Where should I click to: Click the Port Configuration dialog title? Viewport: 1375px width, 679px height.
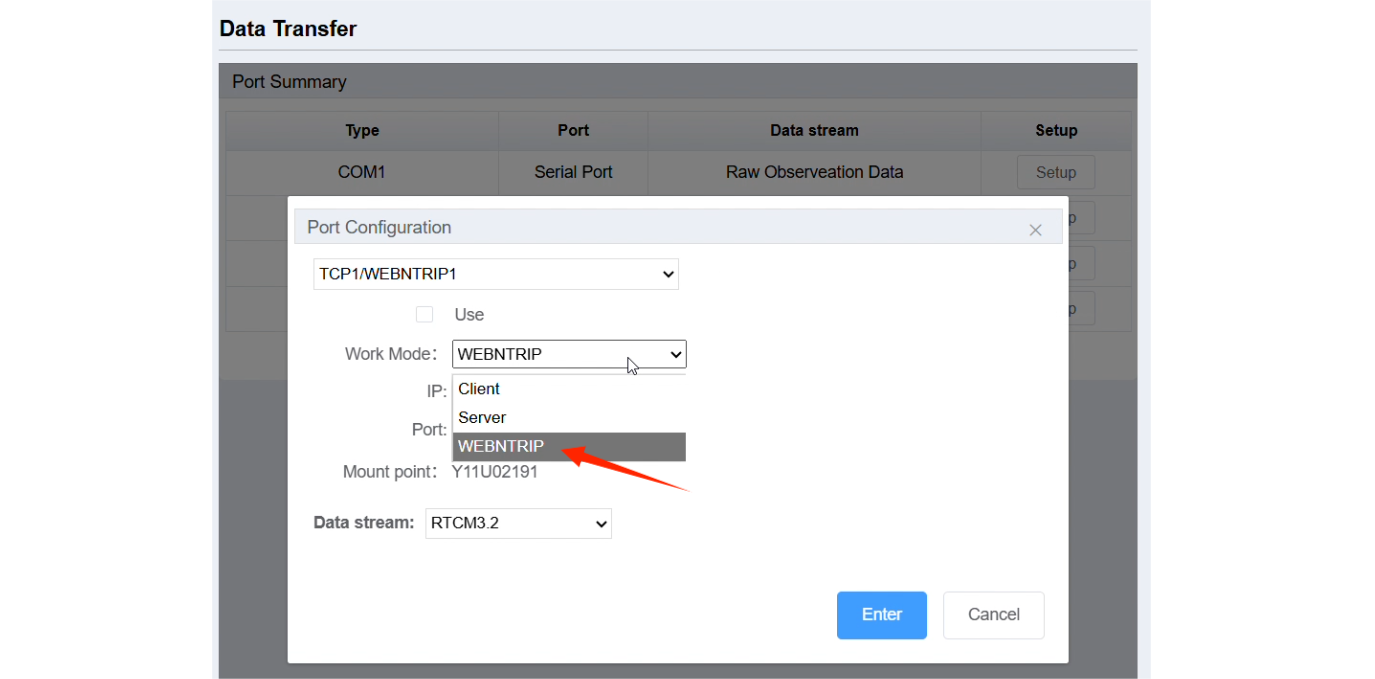pos(379,227)
